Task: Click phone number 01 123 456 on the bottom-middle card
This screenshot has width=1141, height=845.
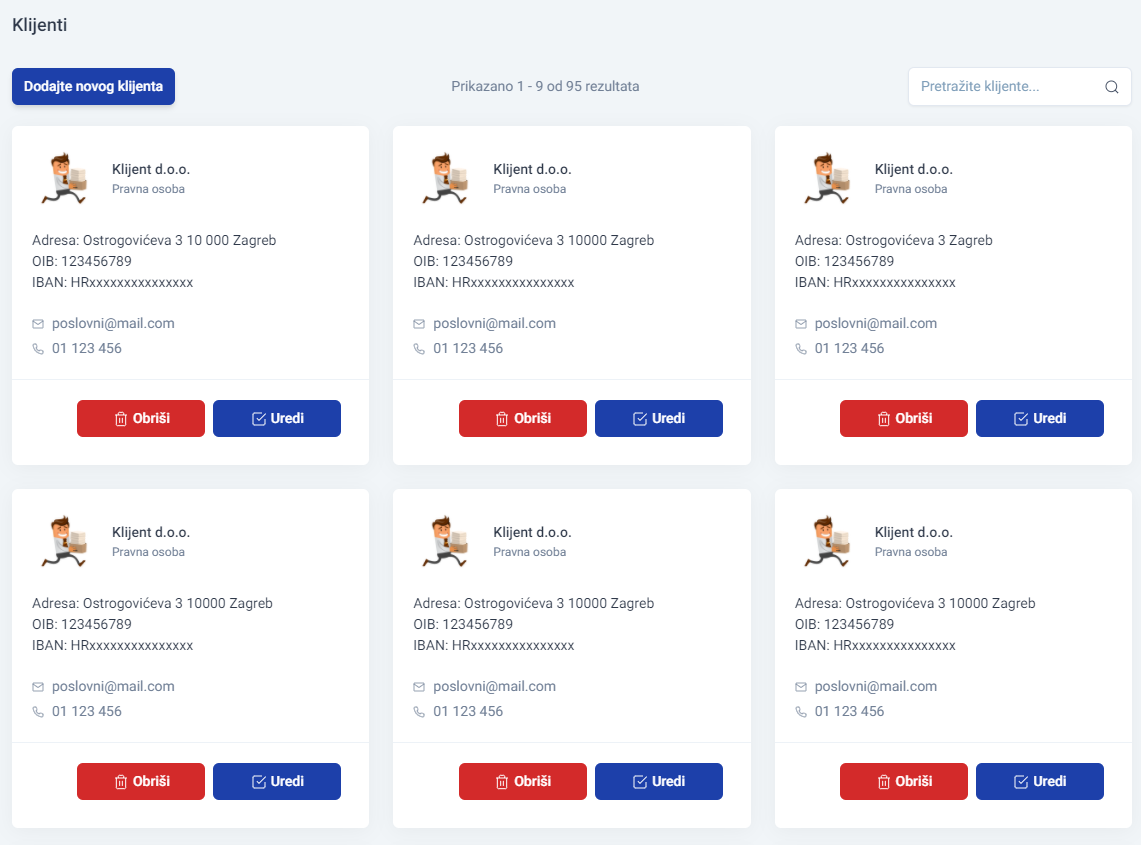Action: (468, 711)
